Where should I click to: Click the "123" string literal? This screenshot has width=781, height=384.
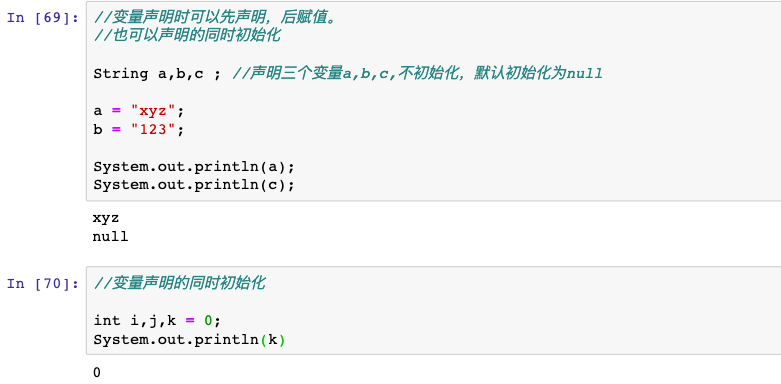point(153,129)
